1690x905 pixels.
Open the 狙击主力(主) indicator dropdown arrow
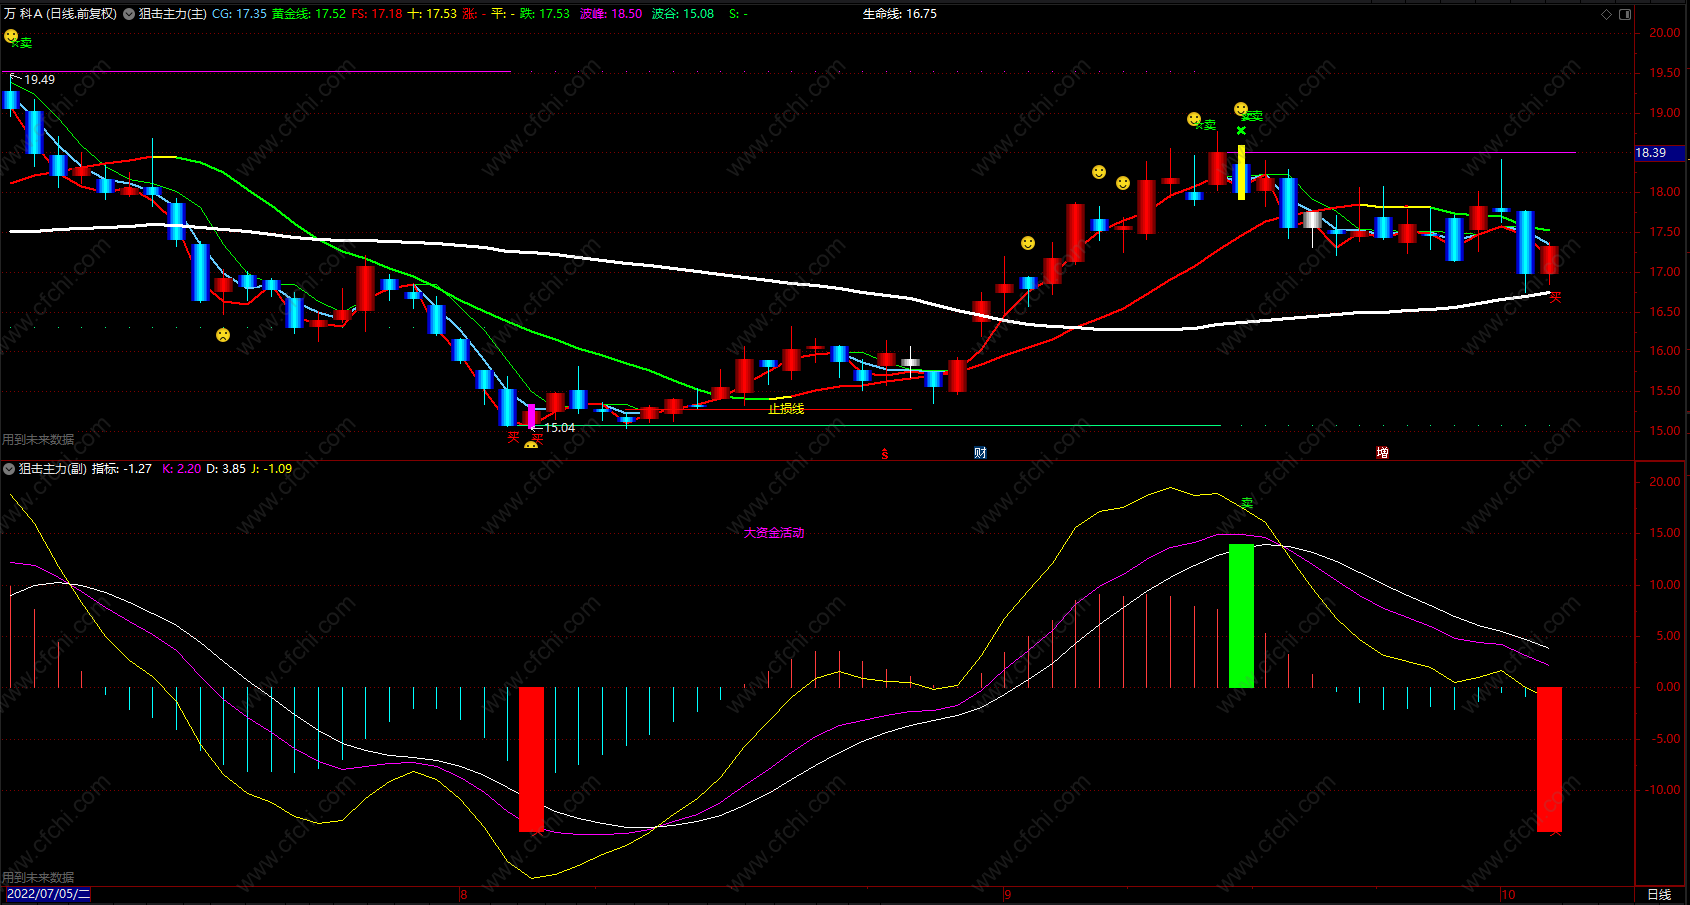129,14
